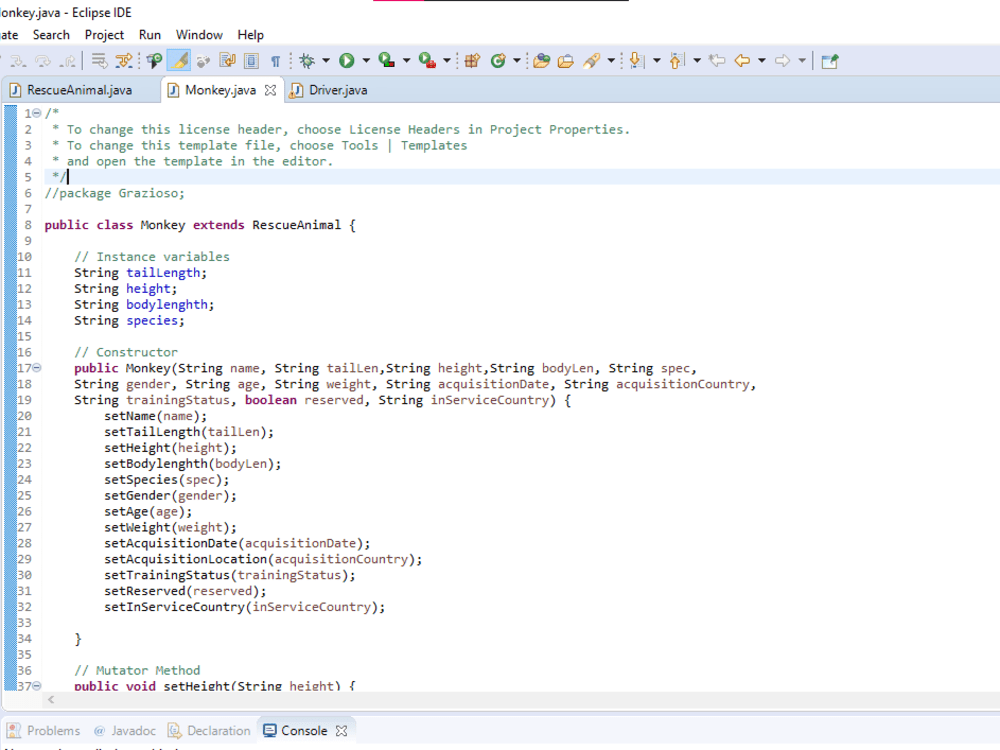1000x750 pixels.
Task: Toggle the Mark Occurrences highlighter
Action: [180, 60]
